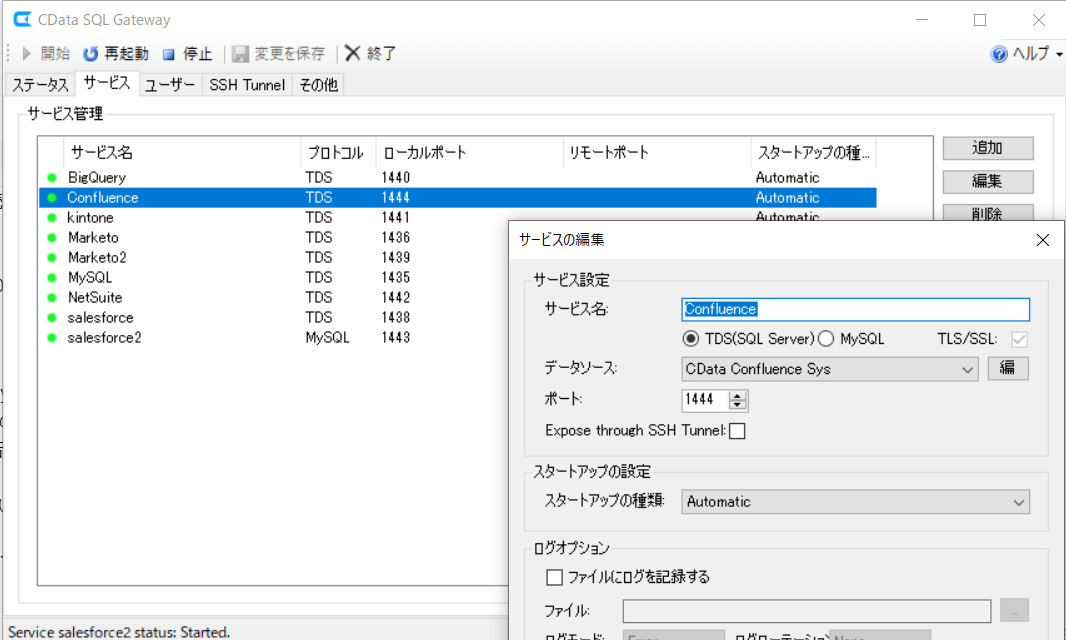Click green status indicator for BigQuery
Viewport: 1066px width, 640px height.
click(52, 178)
